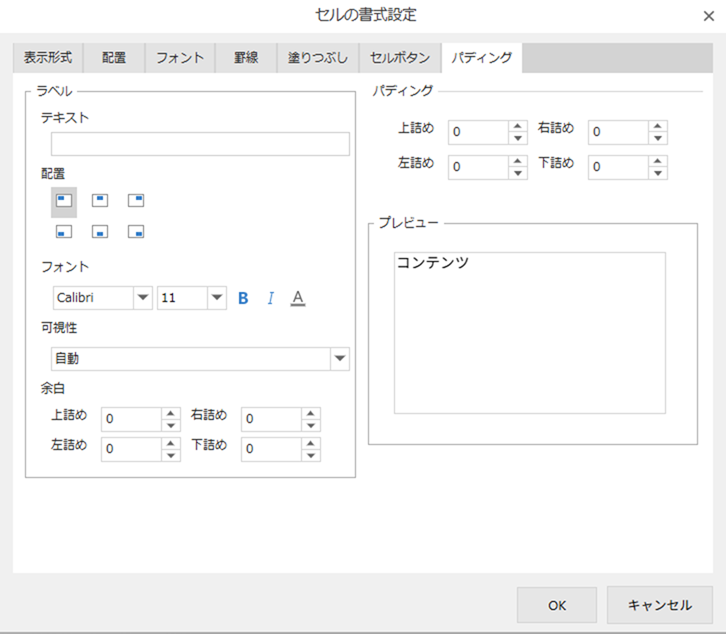Expand the 可視性 dropdown showing 自動
The width and height of the screenshot is (726, 634).
tap(340, 359)
